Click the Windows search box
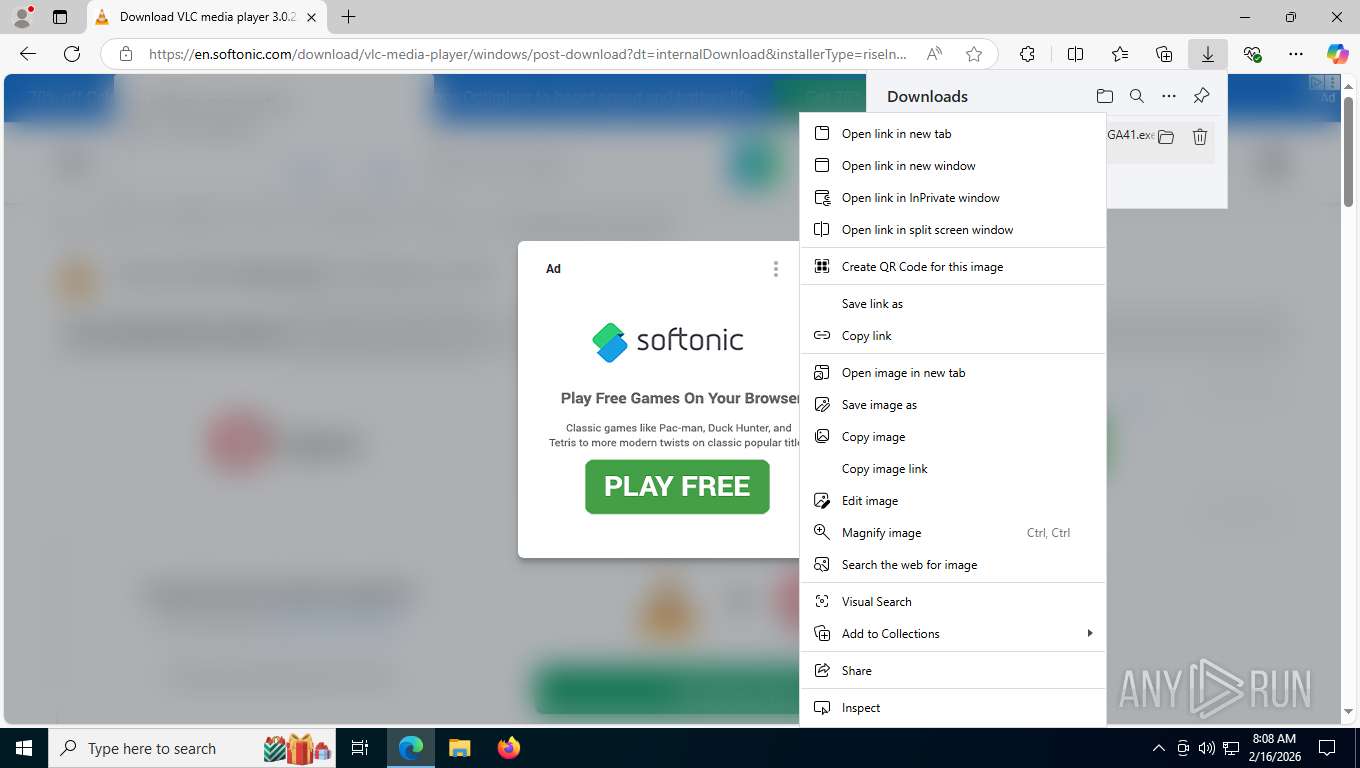The width and height of the screenshot is (1360, 768). tap(191, 748)
